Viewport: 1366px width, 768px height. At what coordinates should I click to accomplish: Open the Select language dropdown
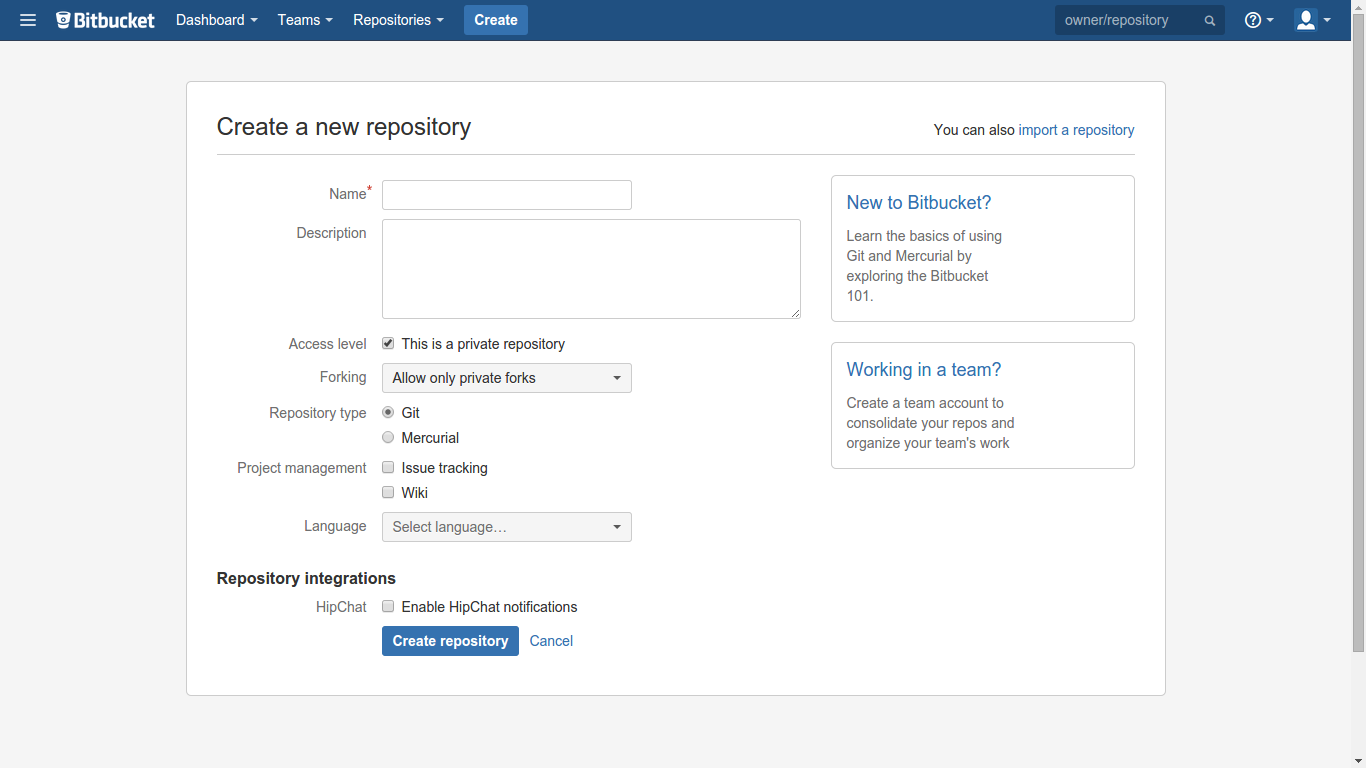click(507, 527)
